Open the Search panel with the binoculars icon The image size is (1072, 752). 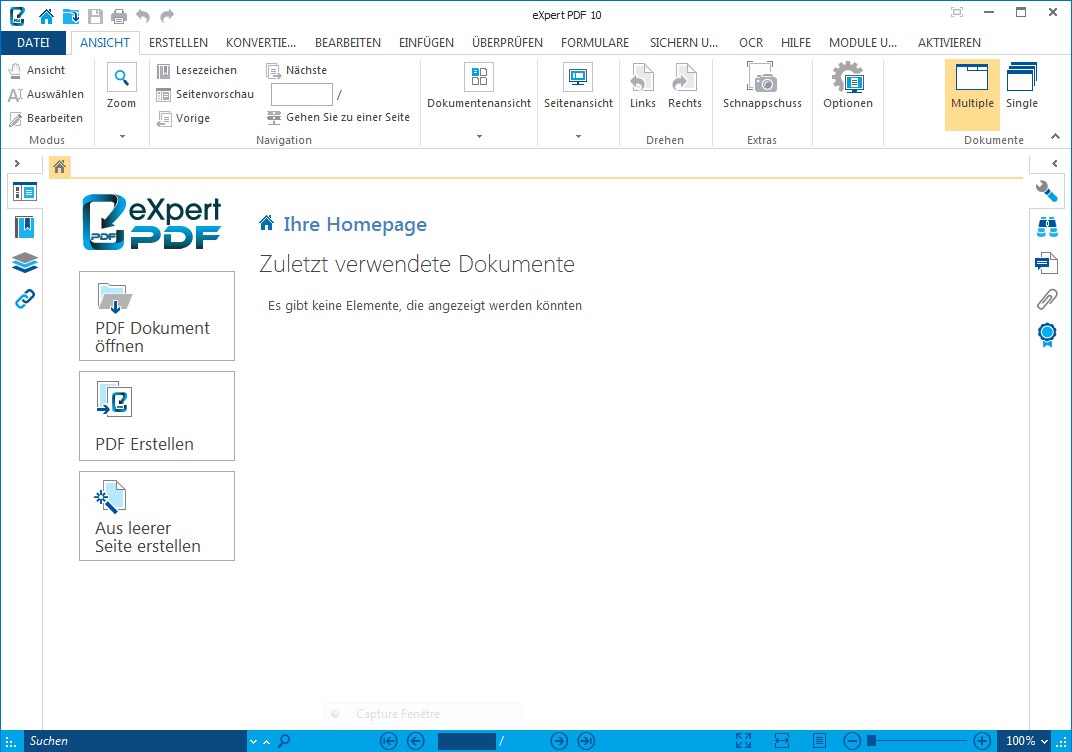point(1046,227)
